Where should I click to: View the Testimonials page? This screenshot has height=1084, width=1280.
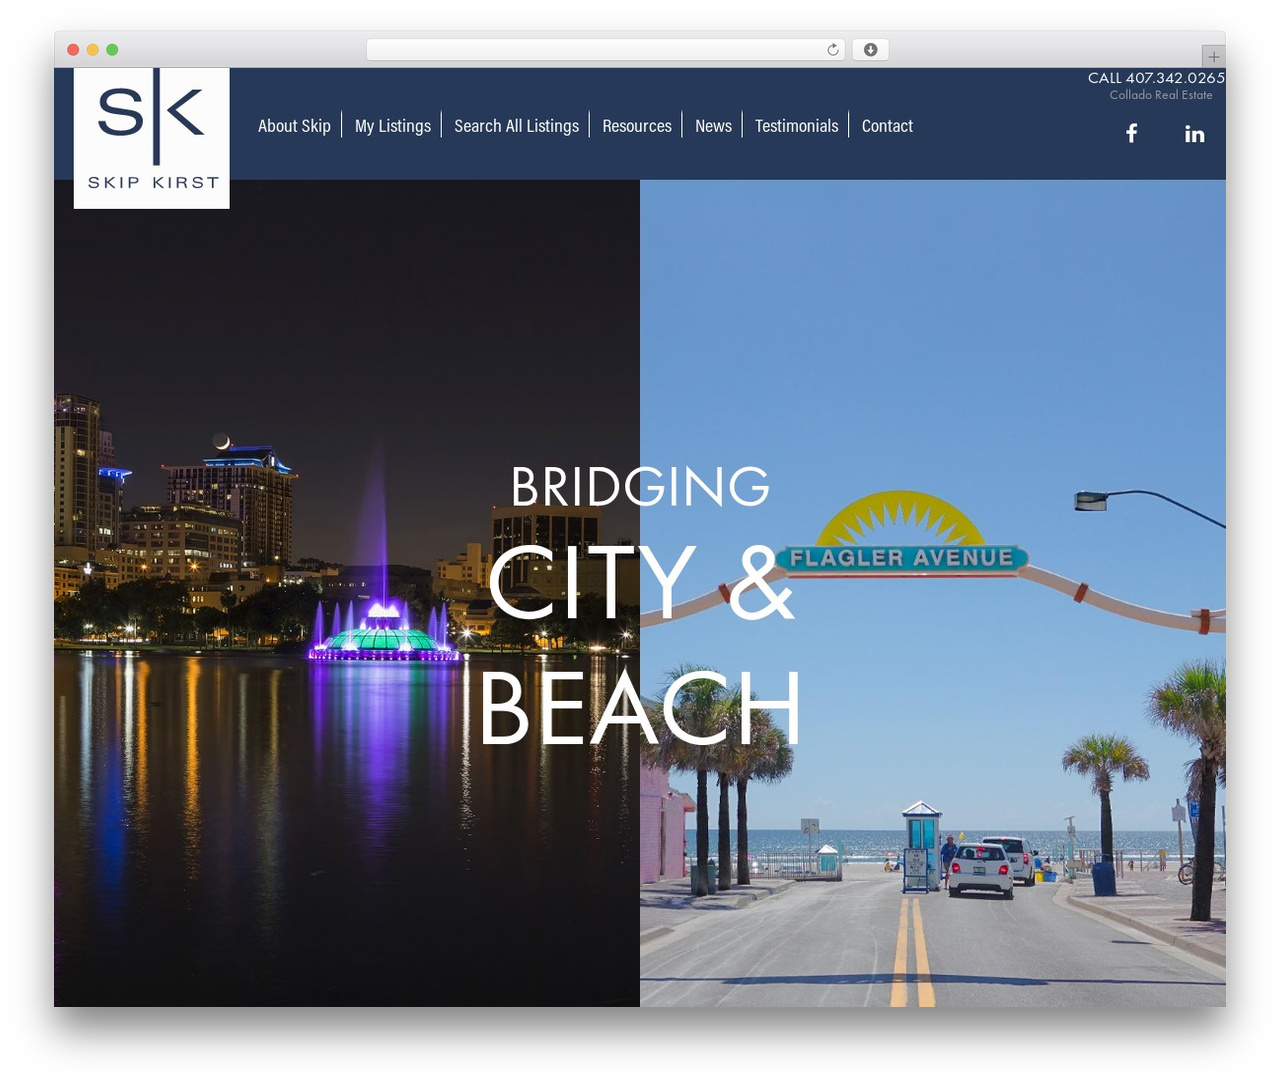coord(796,126)
